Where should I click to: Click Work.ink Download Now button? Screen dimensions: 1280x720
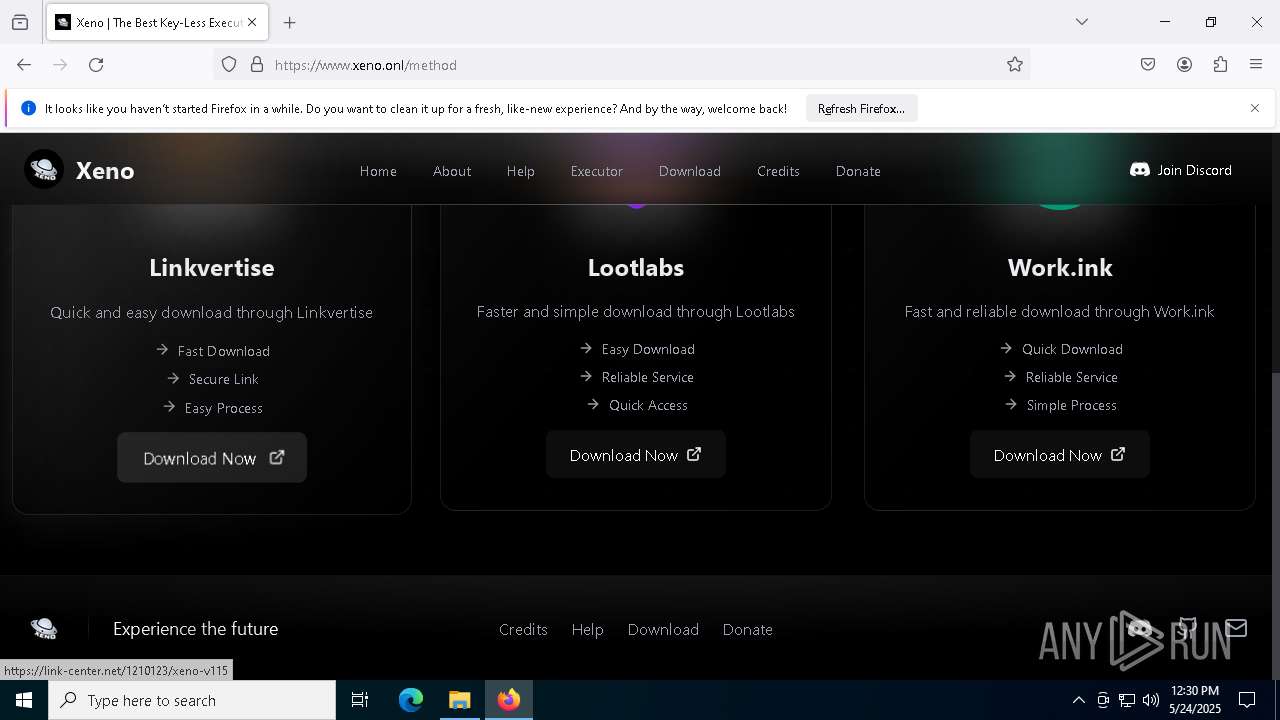1060,455
